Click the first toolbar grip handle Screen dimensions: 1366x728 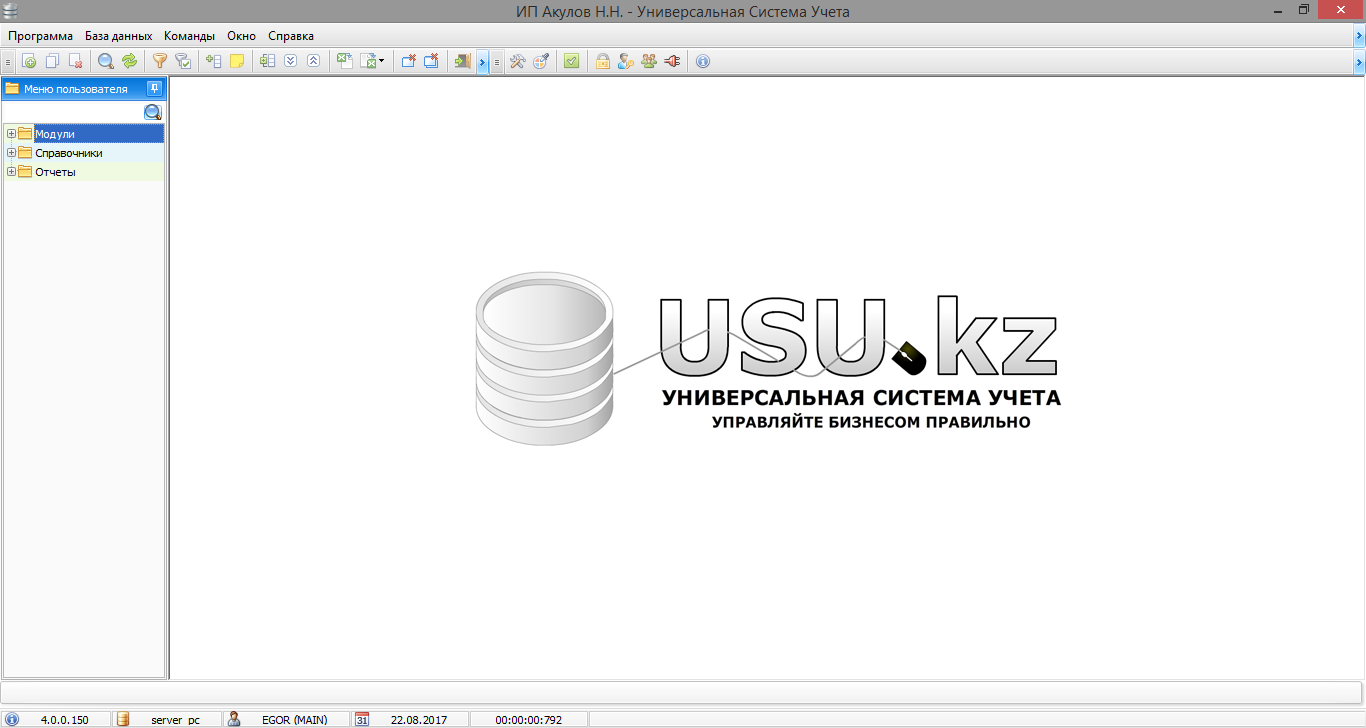pyautogui.click(x=8, y=62)
